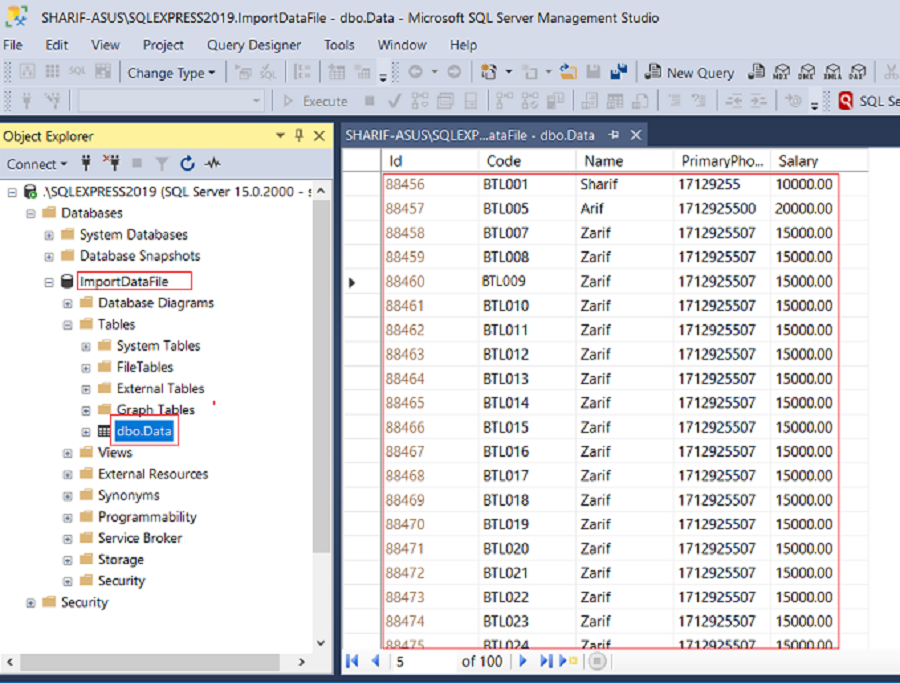Click the Verify SQL Syntax icon
This screenshot has height=683, width=900.
[268, 72]
